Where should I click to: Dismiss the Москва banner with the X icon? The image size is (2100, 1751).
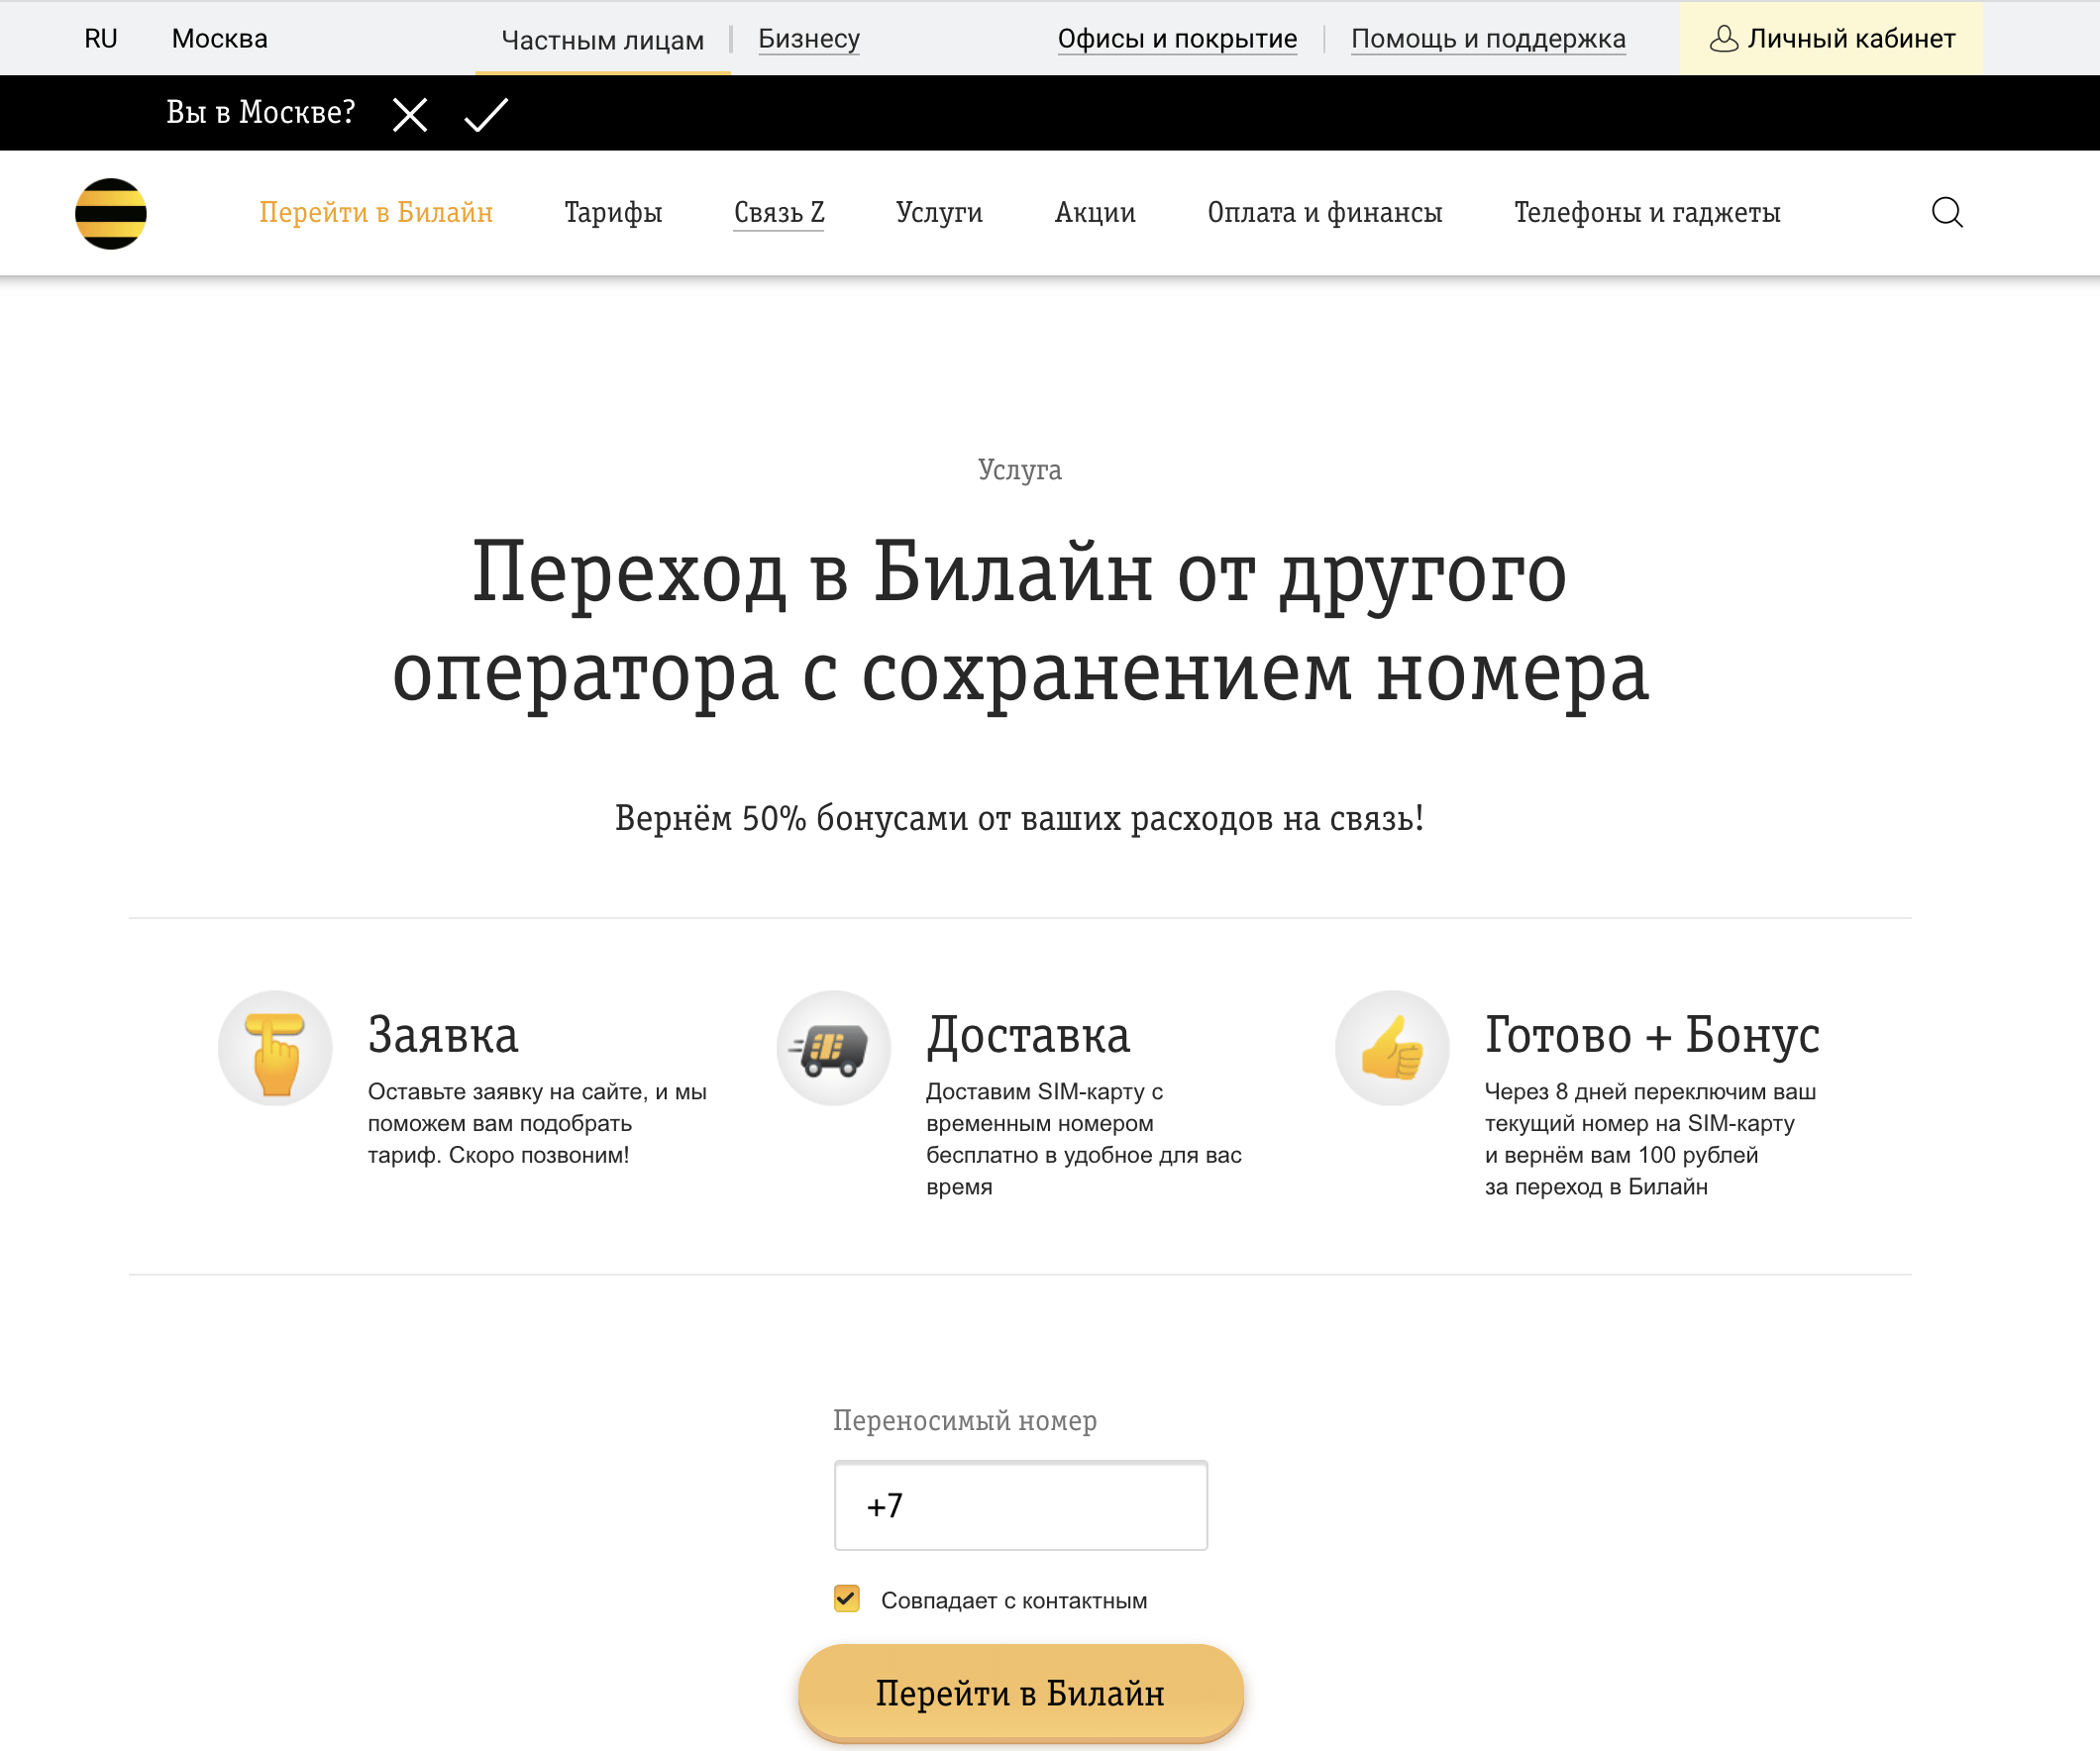(x=408, y=113)
